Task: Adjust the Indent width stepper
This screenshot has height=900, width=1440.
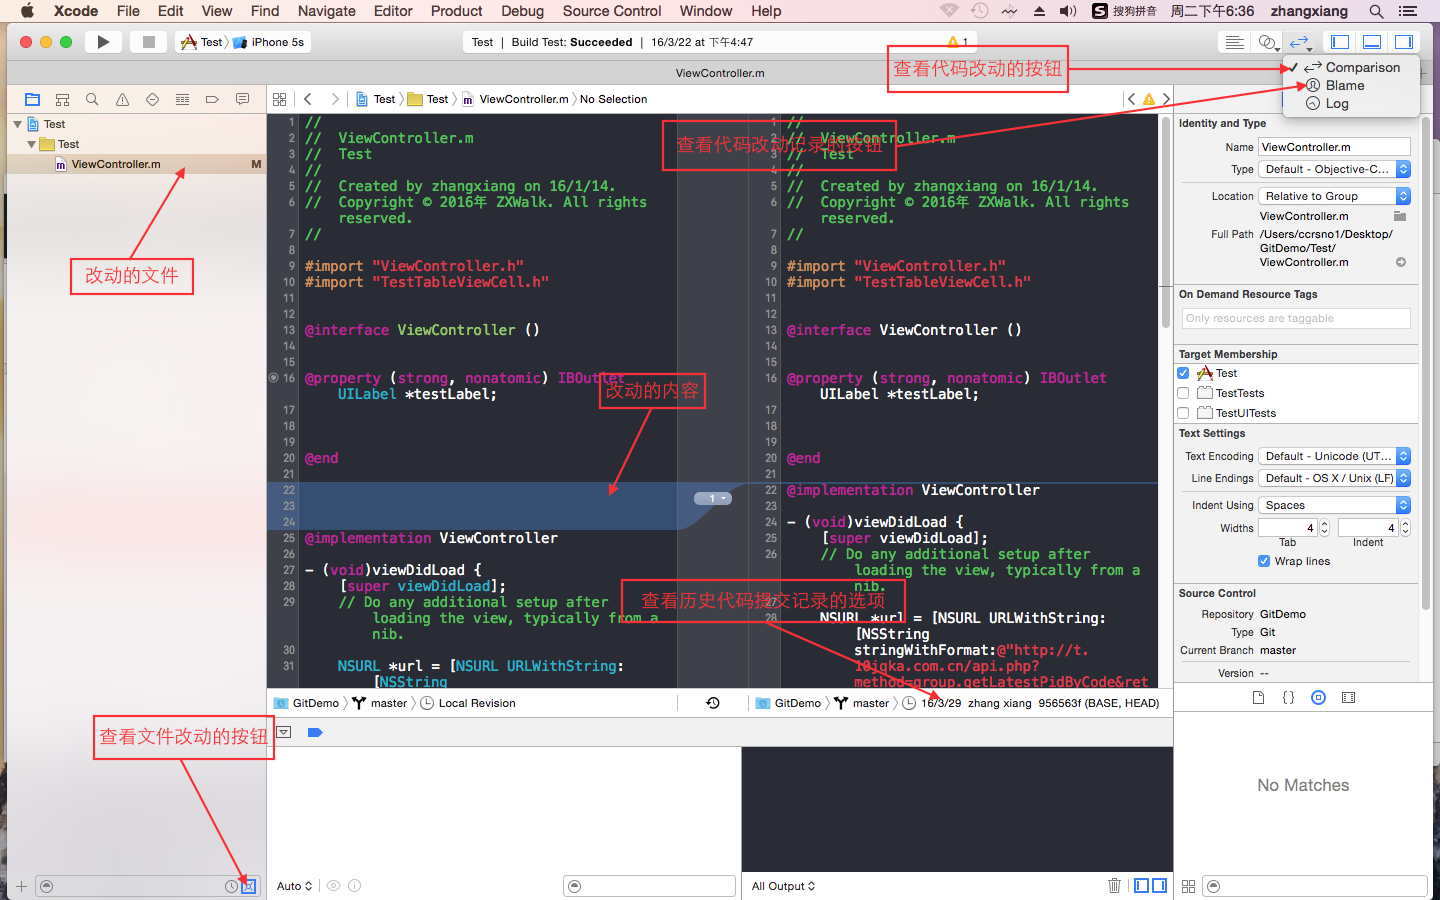Action: [1405, 528]
